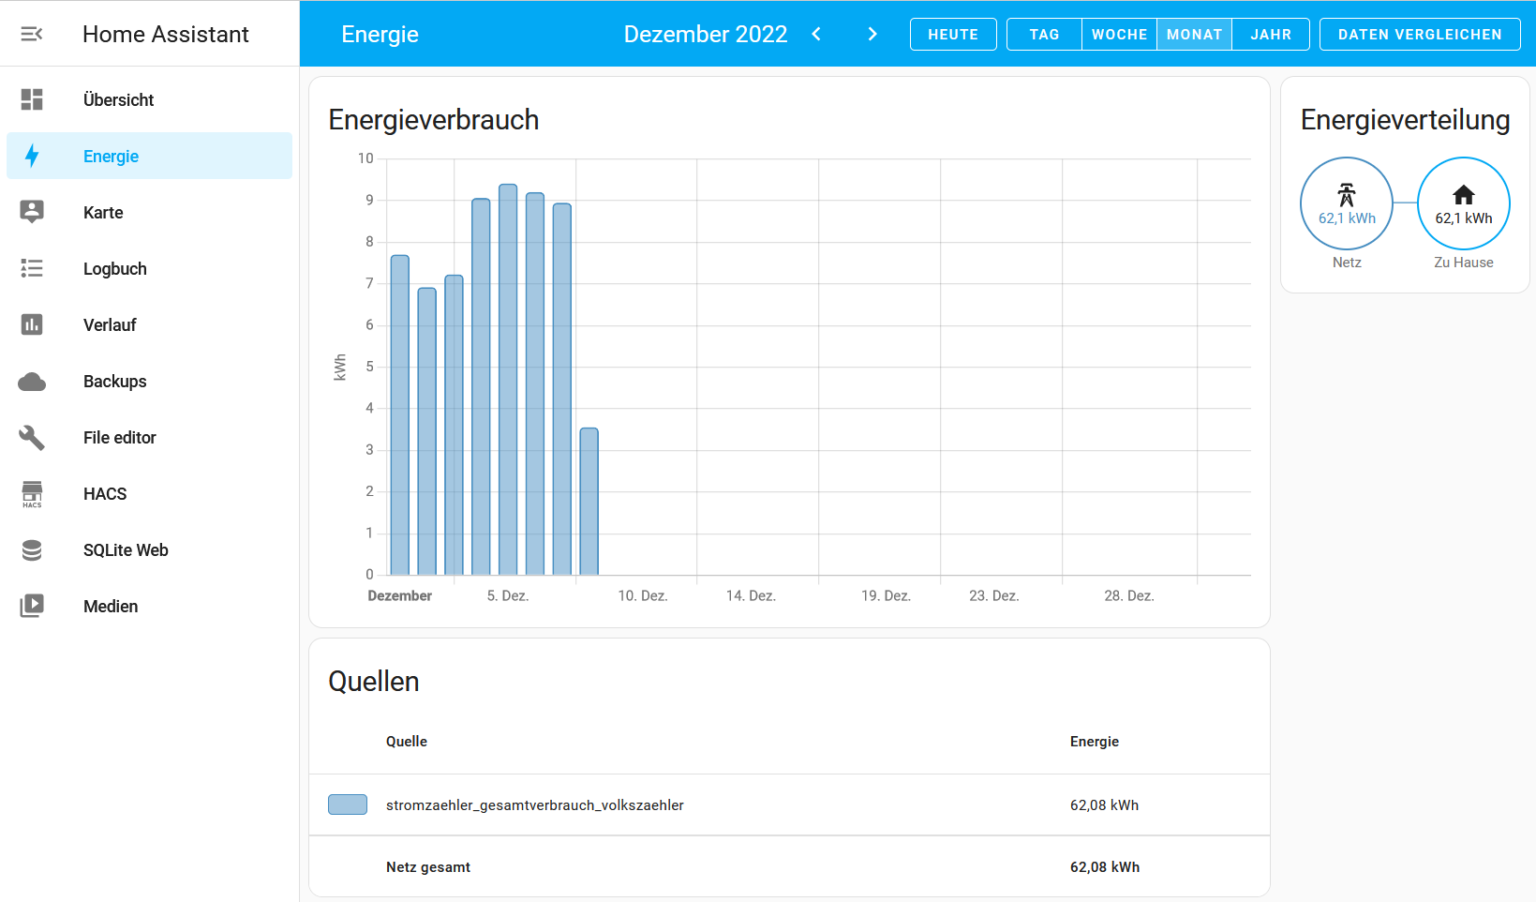Viewport: 1536px width, 902px height.
Task: Click the Netz circle in Energieverteilung
Action: pos(1346,203)
